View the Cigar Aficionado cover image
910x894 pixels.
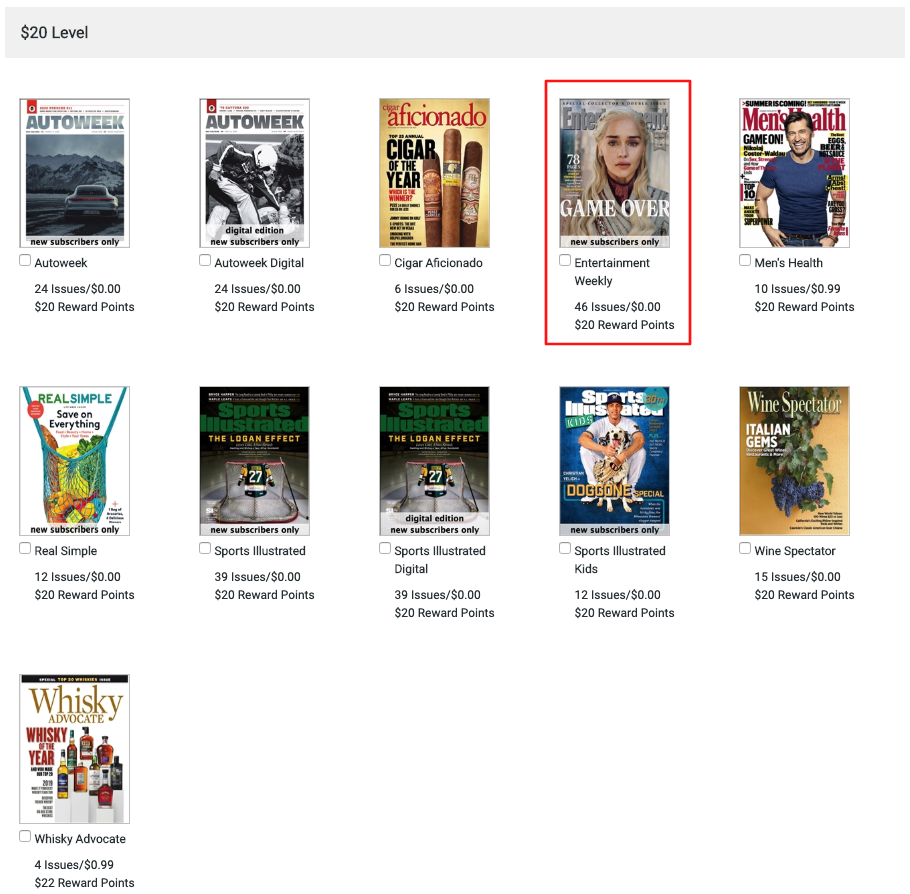point(434,173)
